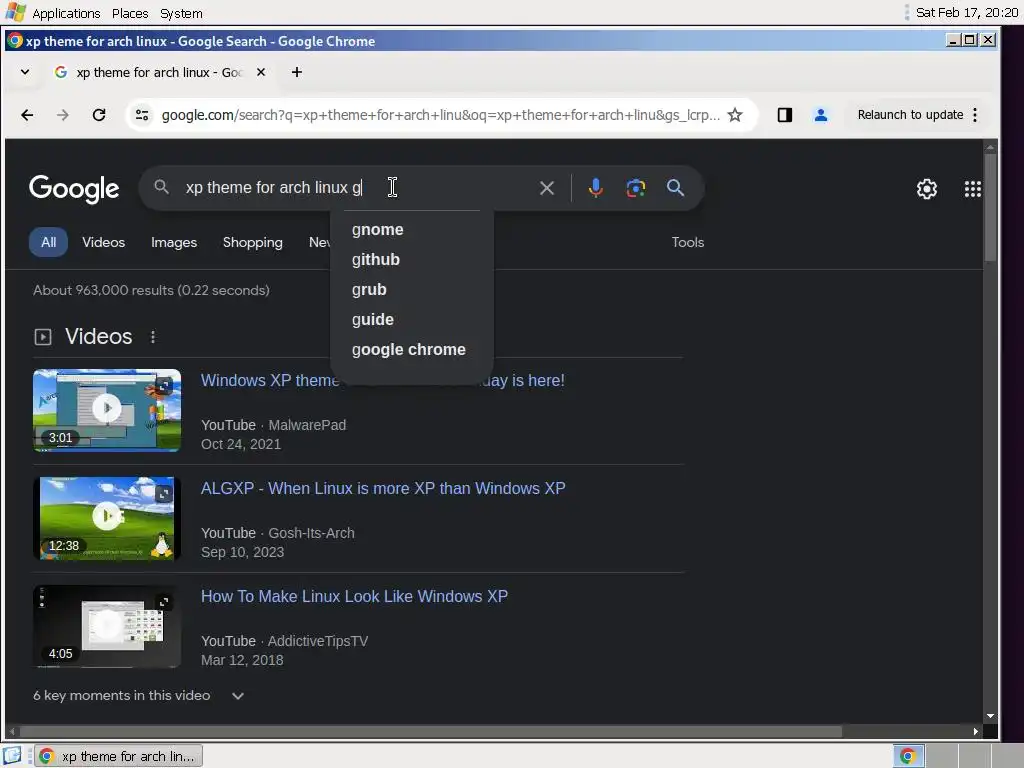Click the YouTube · Gosh-Its-Arch source text
This screenshot has height=768, width=1024.
[x=278, y=533]
